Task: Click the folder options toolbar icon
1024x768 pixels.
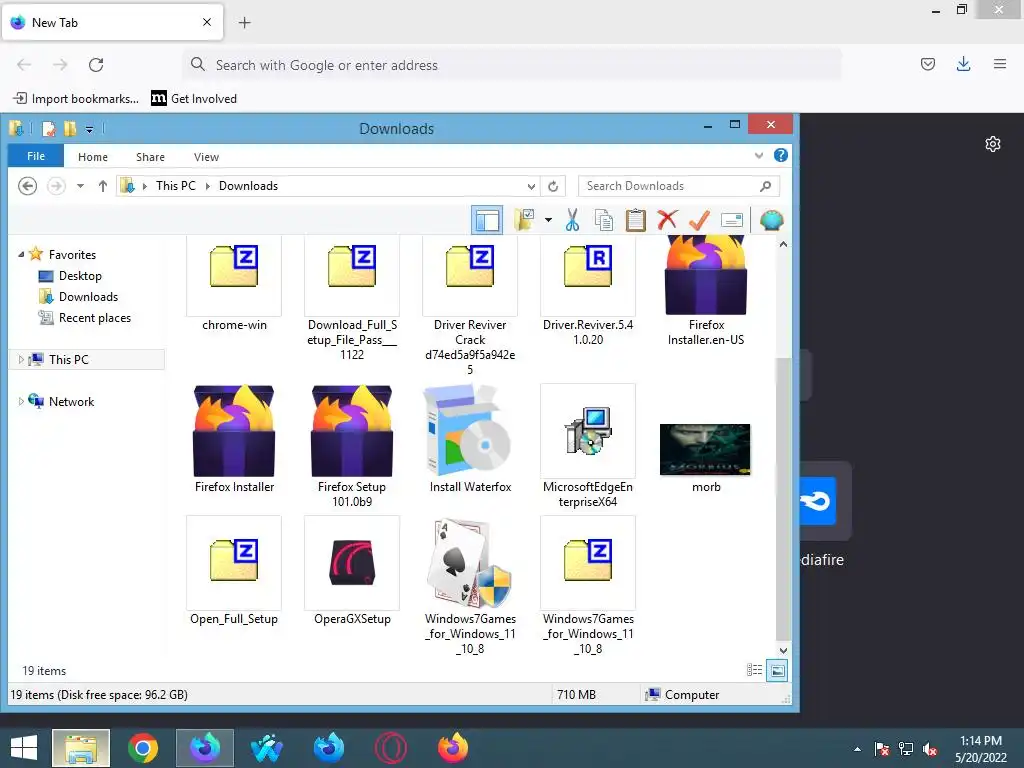Action: point(524,220)
